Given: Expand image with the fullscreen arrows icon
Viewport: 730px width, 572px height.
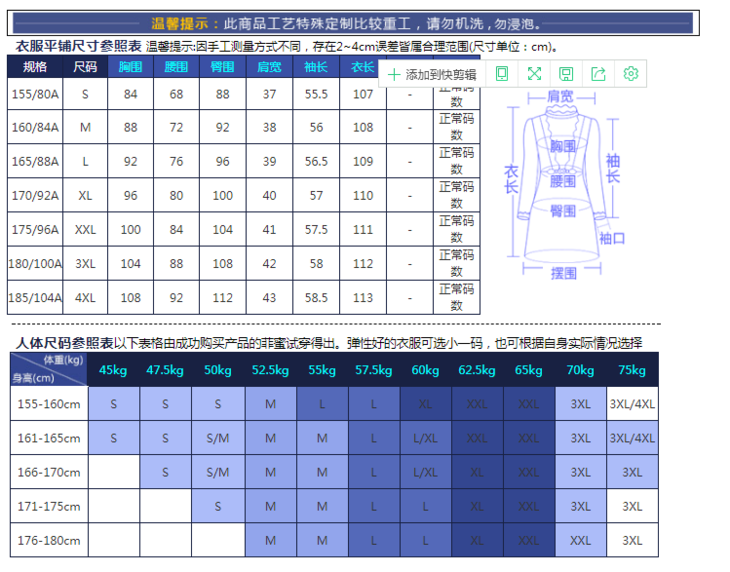Looking at the screenshot, I should 534,74.
